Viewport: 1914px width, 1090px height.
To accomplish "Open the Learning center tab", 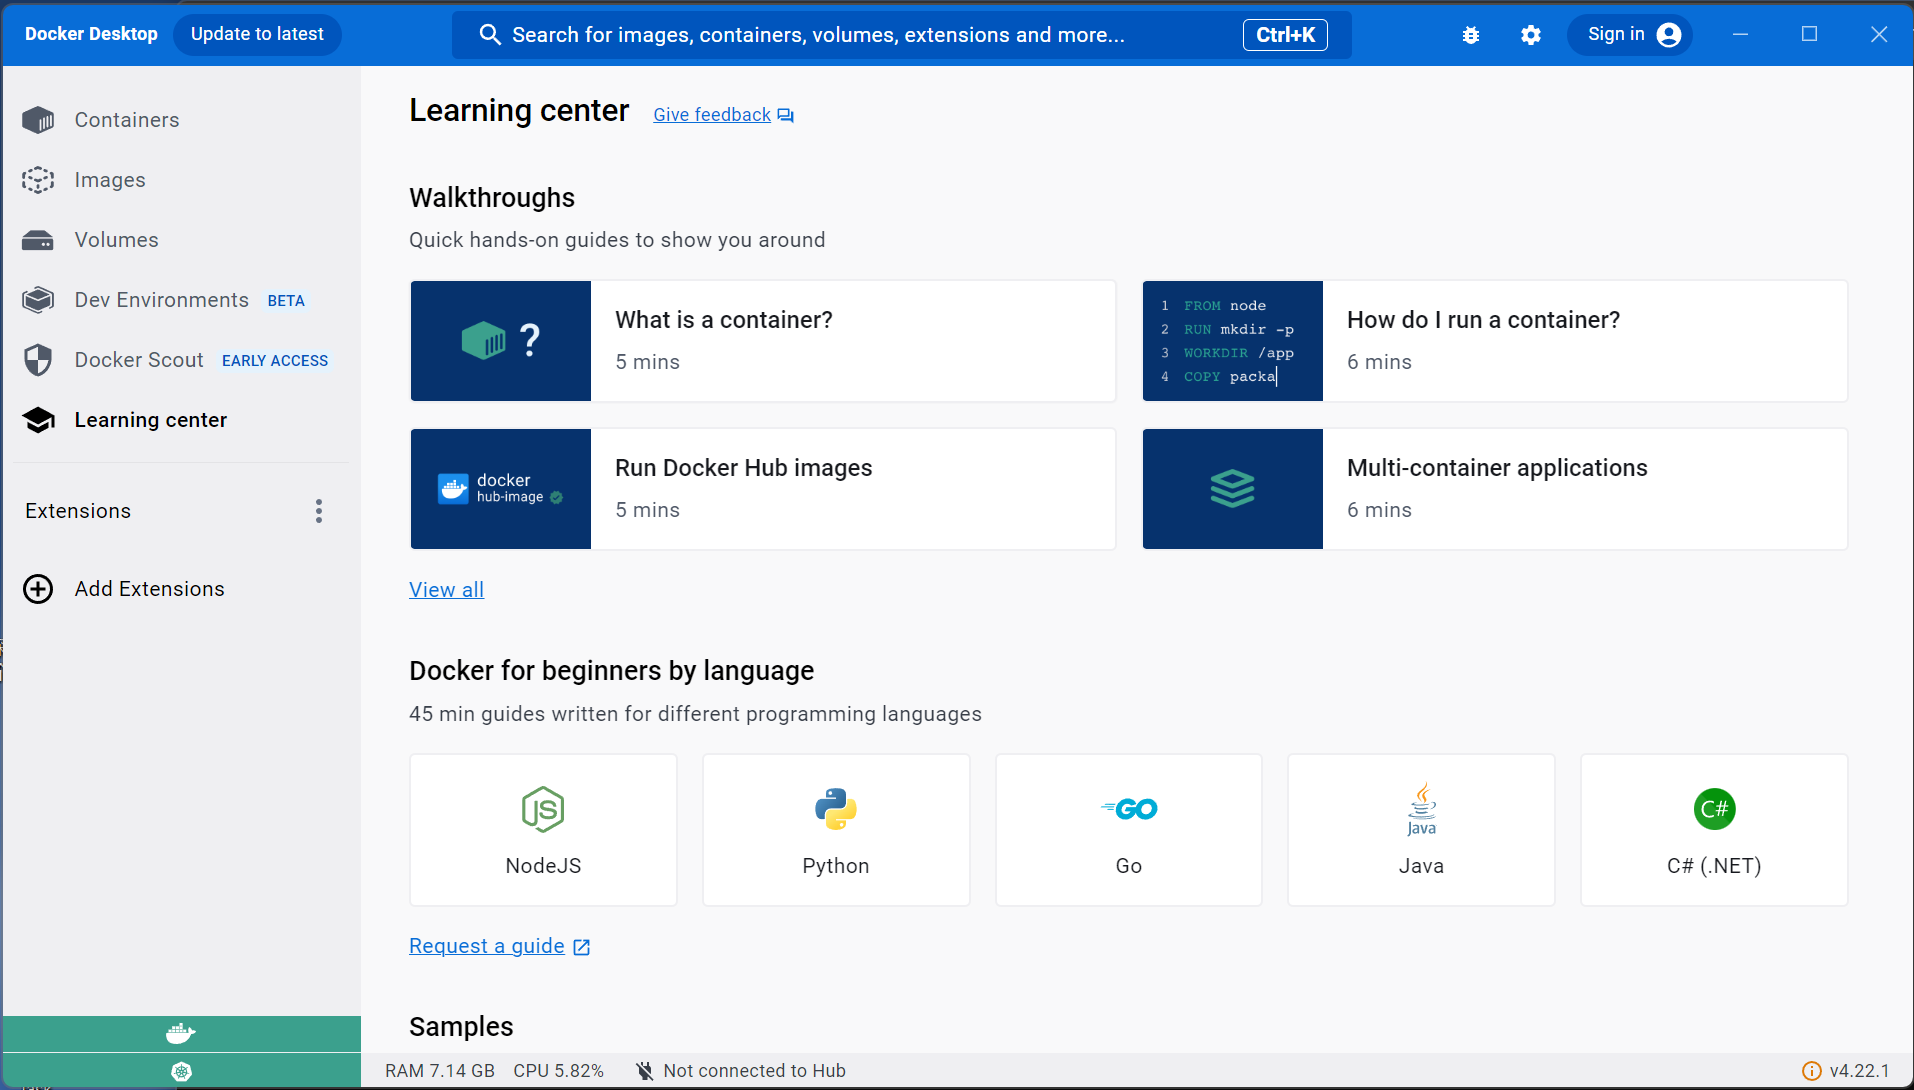I will pos(150,420).
